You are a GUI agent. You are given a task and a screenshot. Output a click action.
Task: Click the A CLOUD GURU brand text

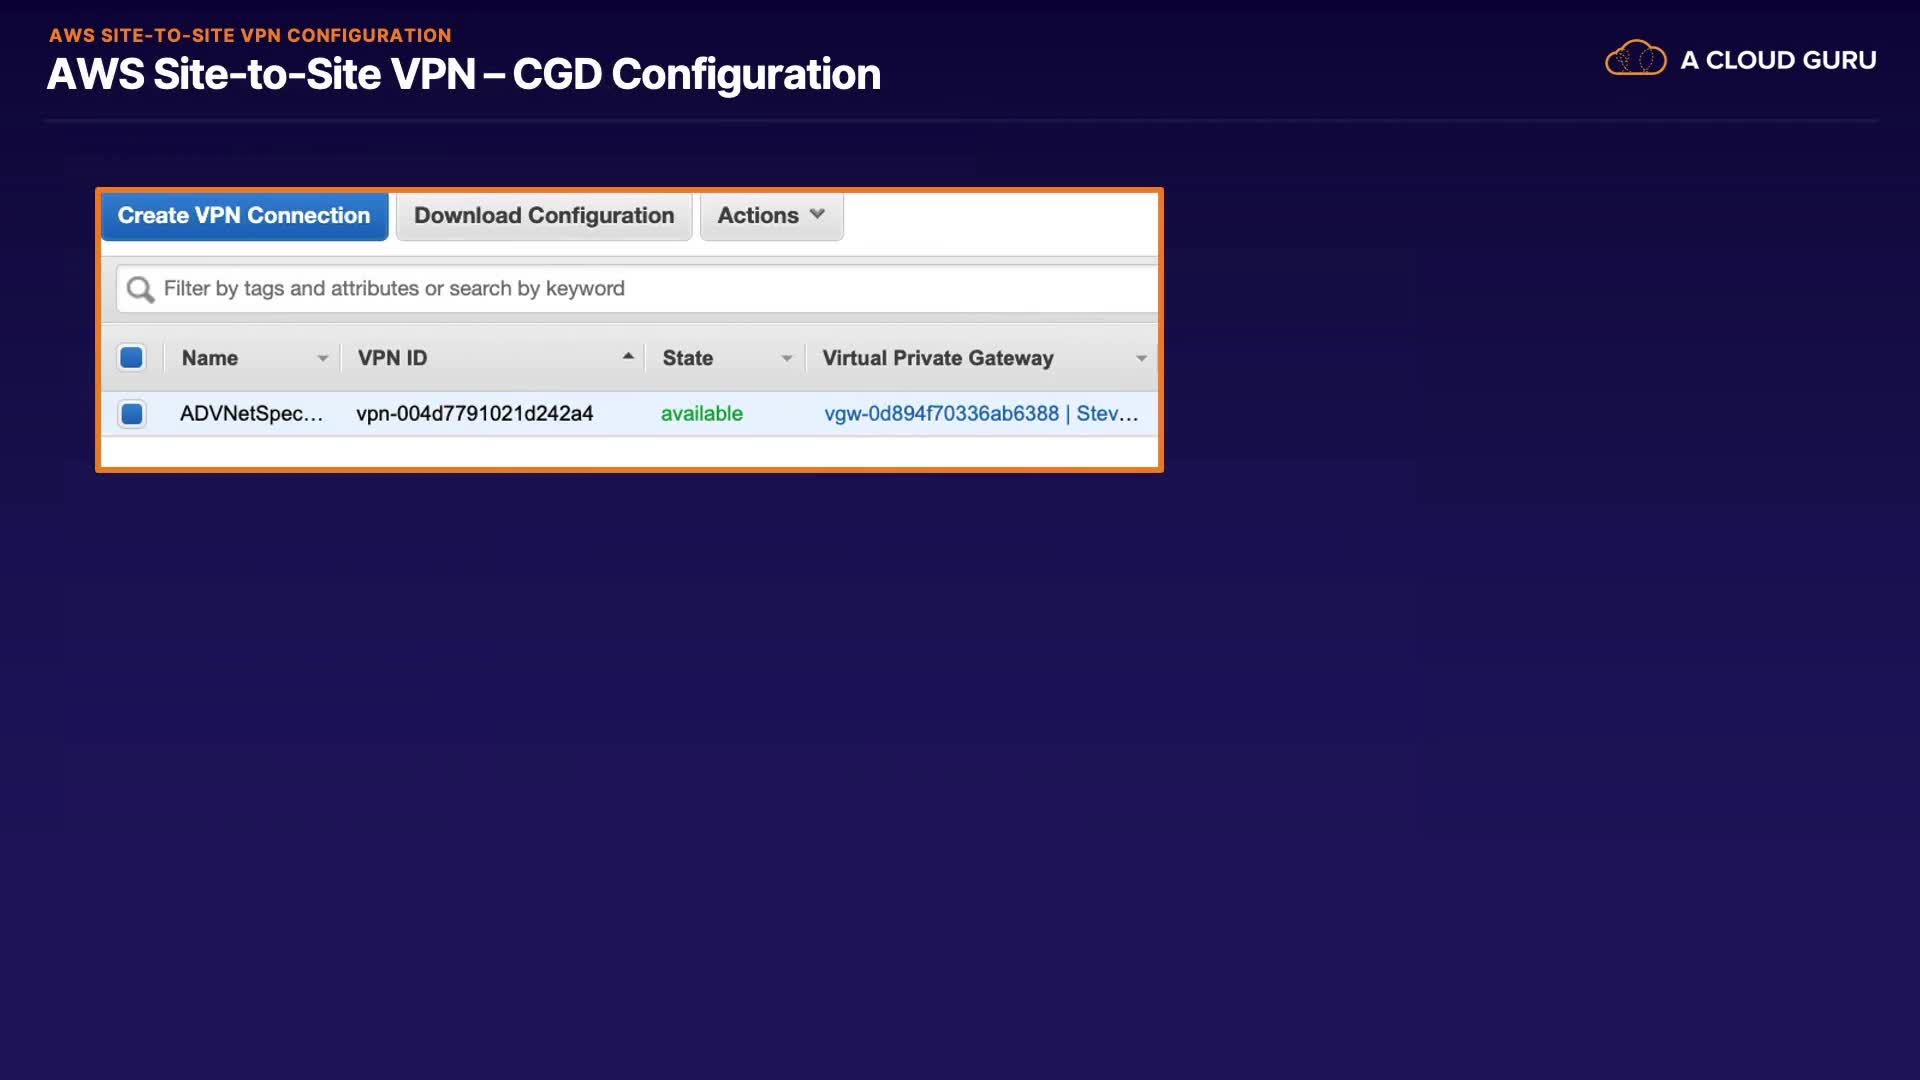pos(1777,60)
